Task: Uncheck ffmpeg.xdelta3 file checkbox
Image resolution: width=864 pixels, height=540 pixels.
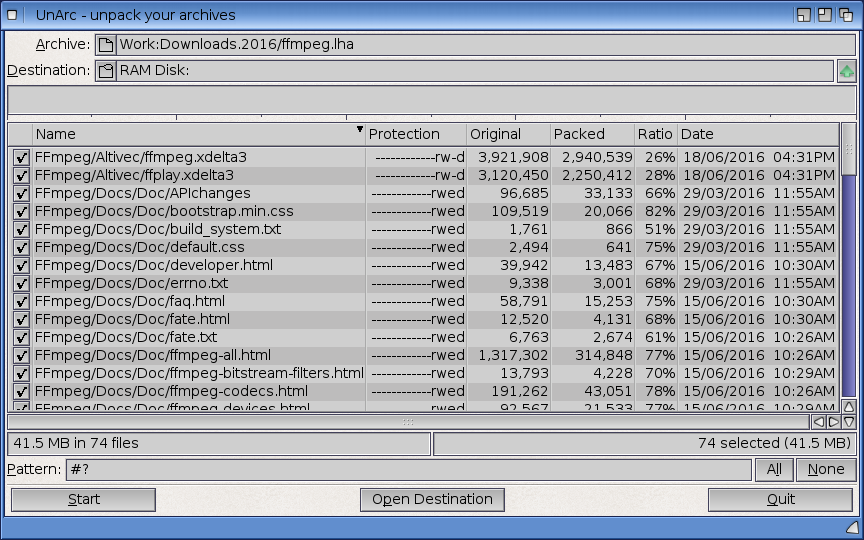Action: (21, 157)
